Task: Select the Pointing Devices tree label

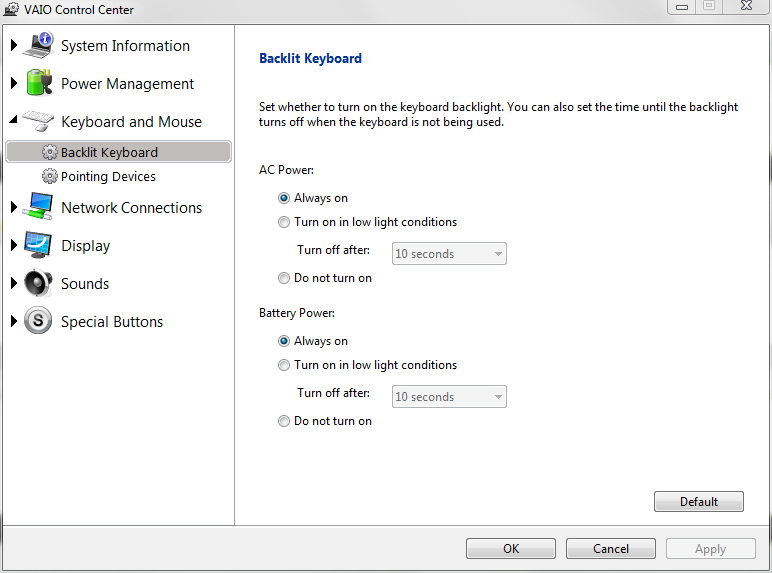Action: point(108,176)
